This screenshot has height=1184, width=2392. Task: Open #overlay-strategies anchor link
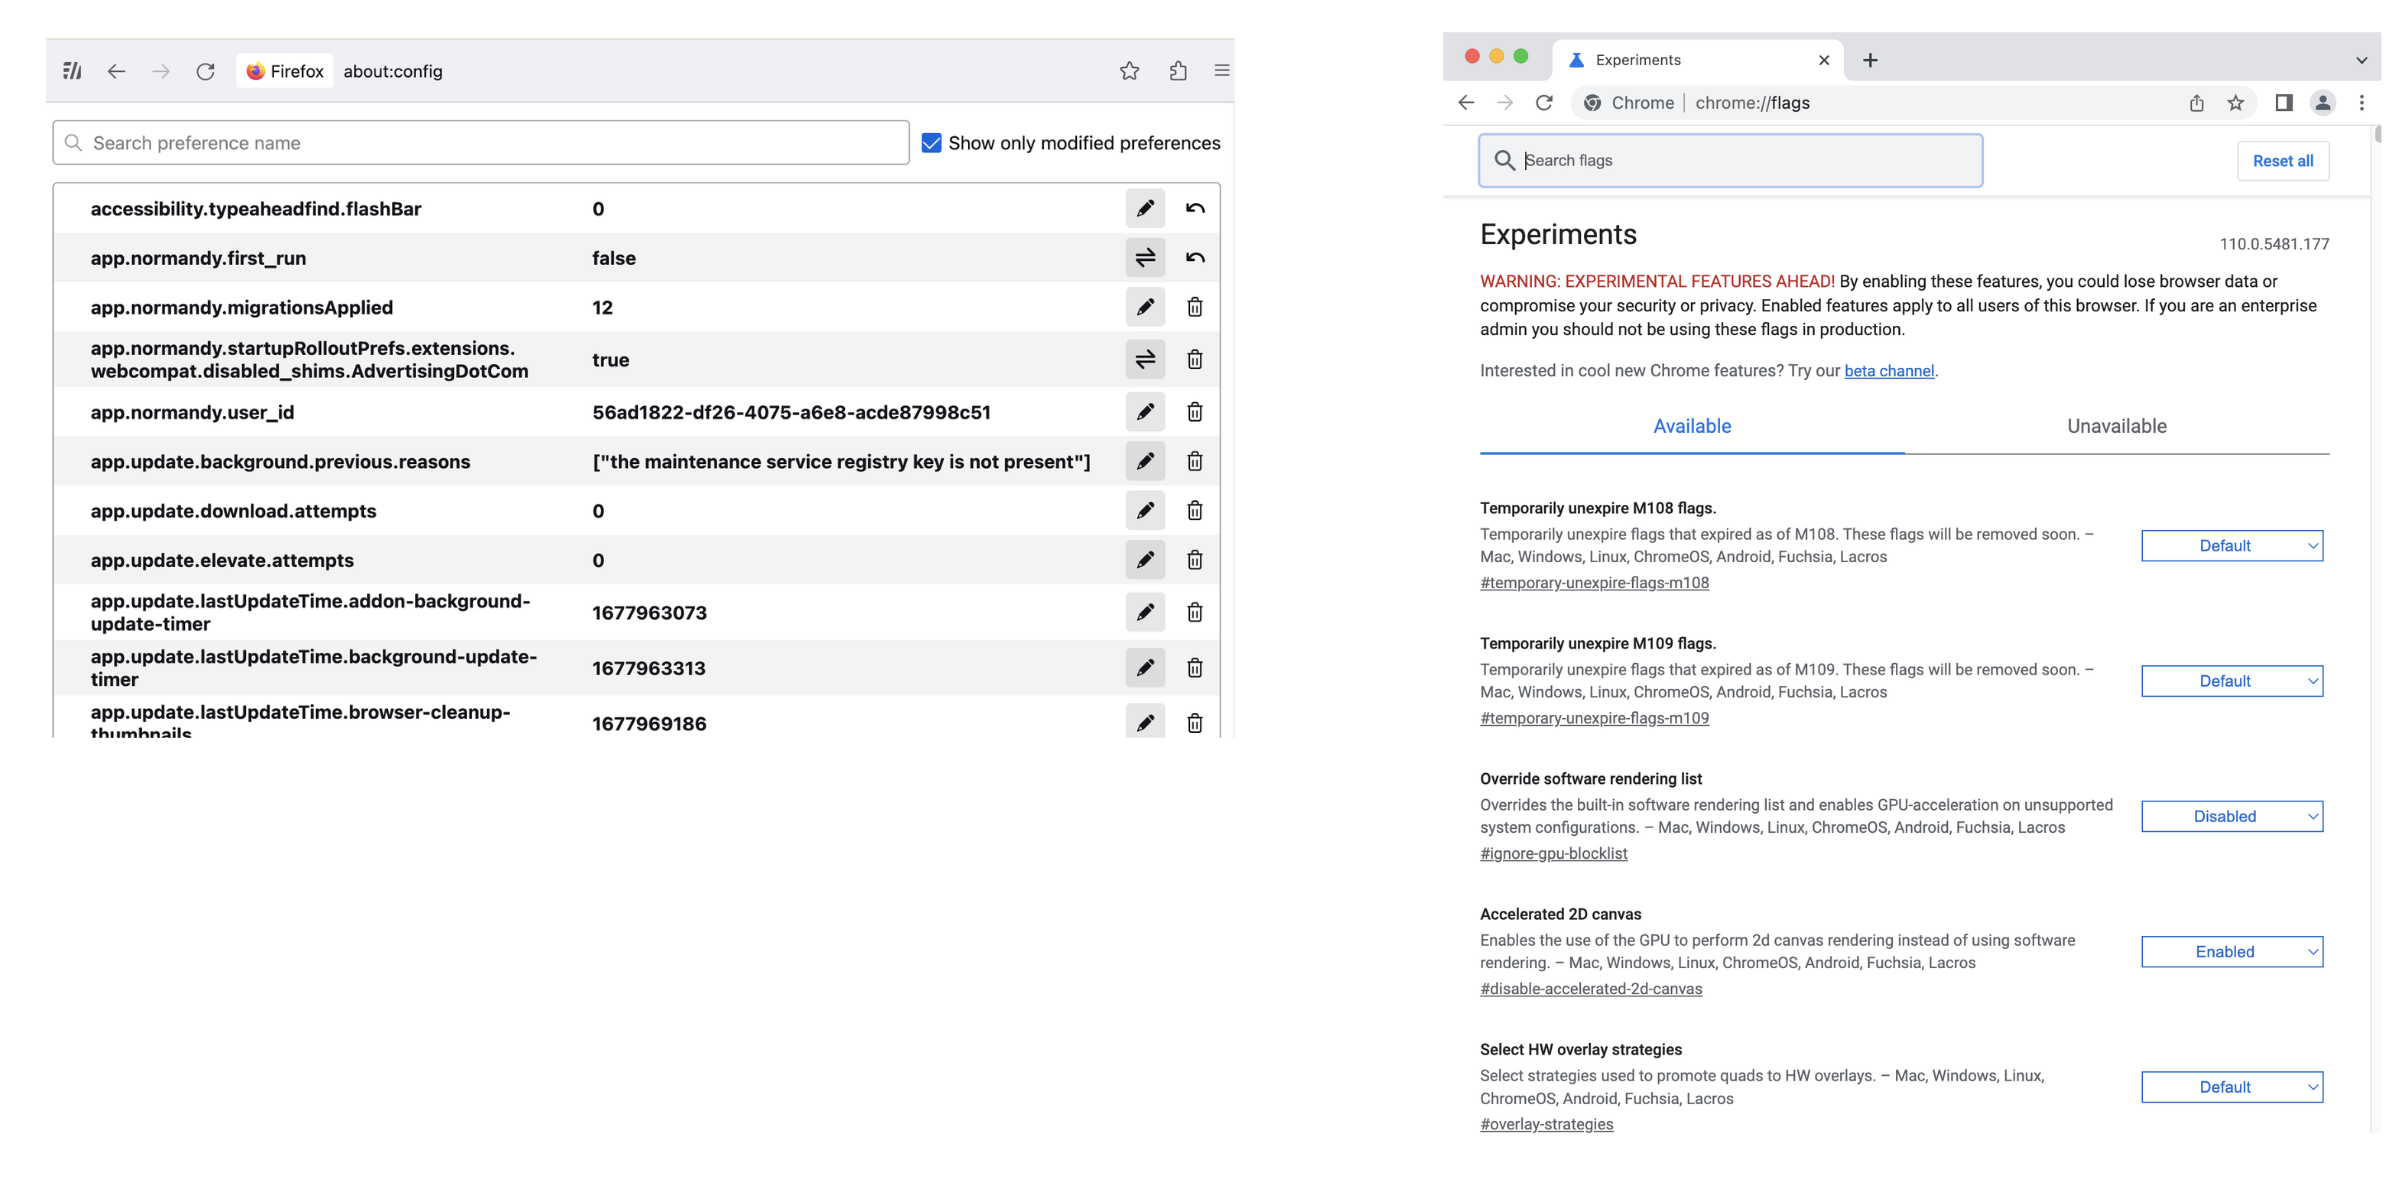1546,1124
